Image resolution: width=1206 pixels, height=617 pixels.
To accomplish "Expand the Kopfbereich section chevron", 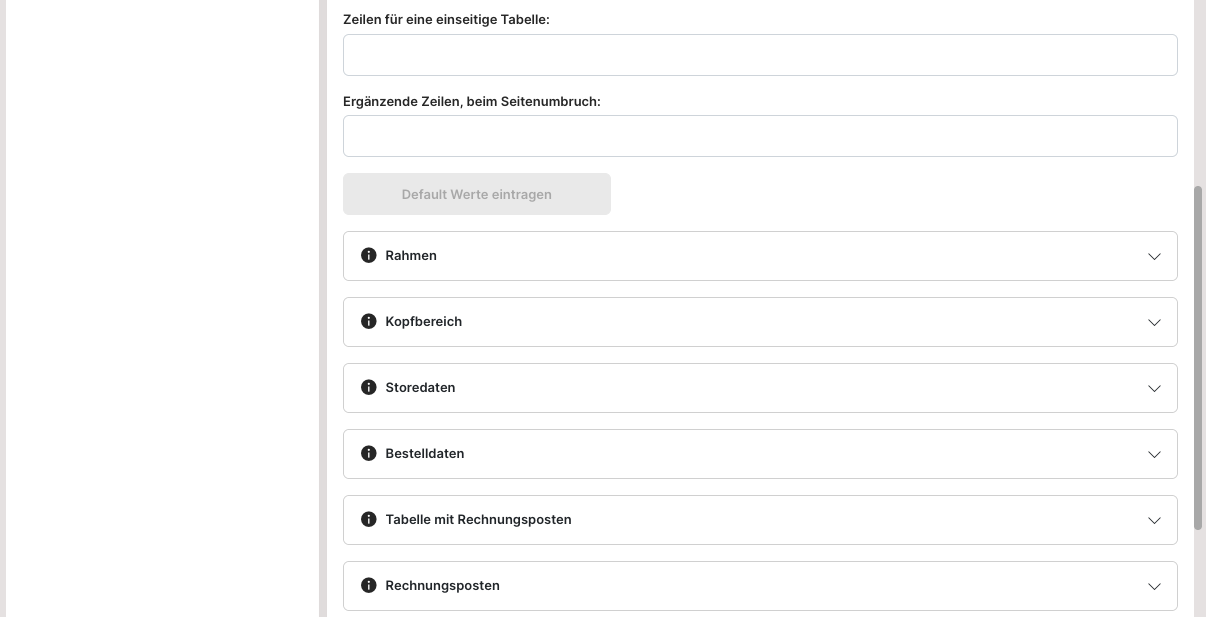I will pyautogui.click(x=1154, y=322).
